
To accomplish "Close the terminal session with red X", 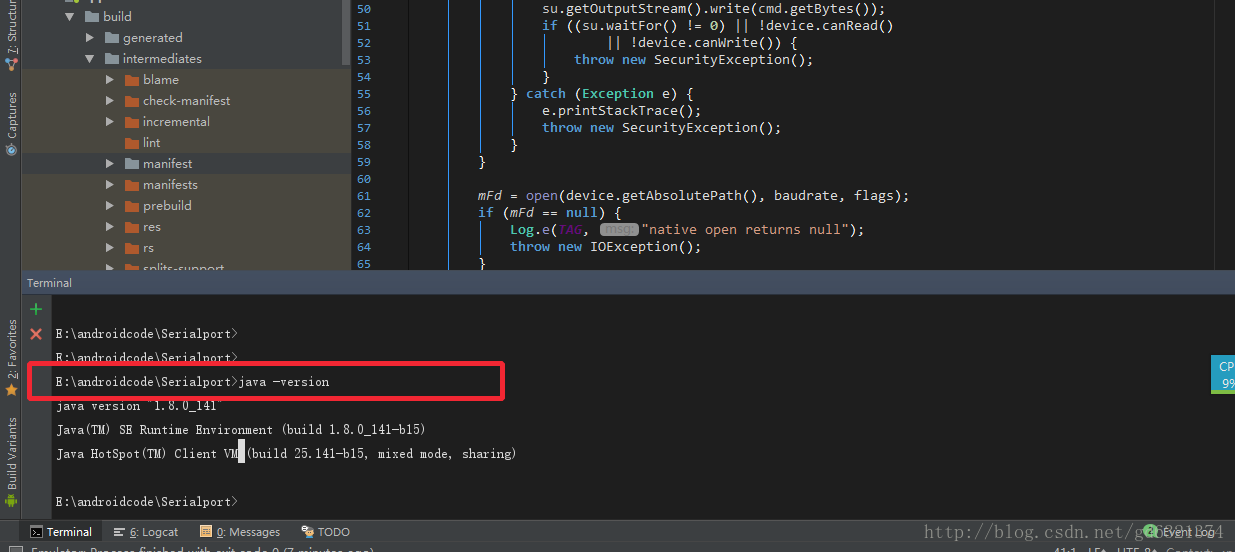I will point(36,334).
